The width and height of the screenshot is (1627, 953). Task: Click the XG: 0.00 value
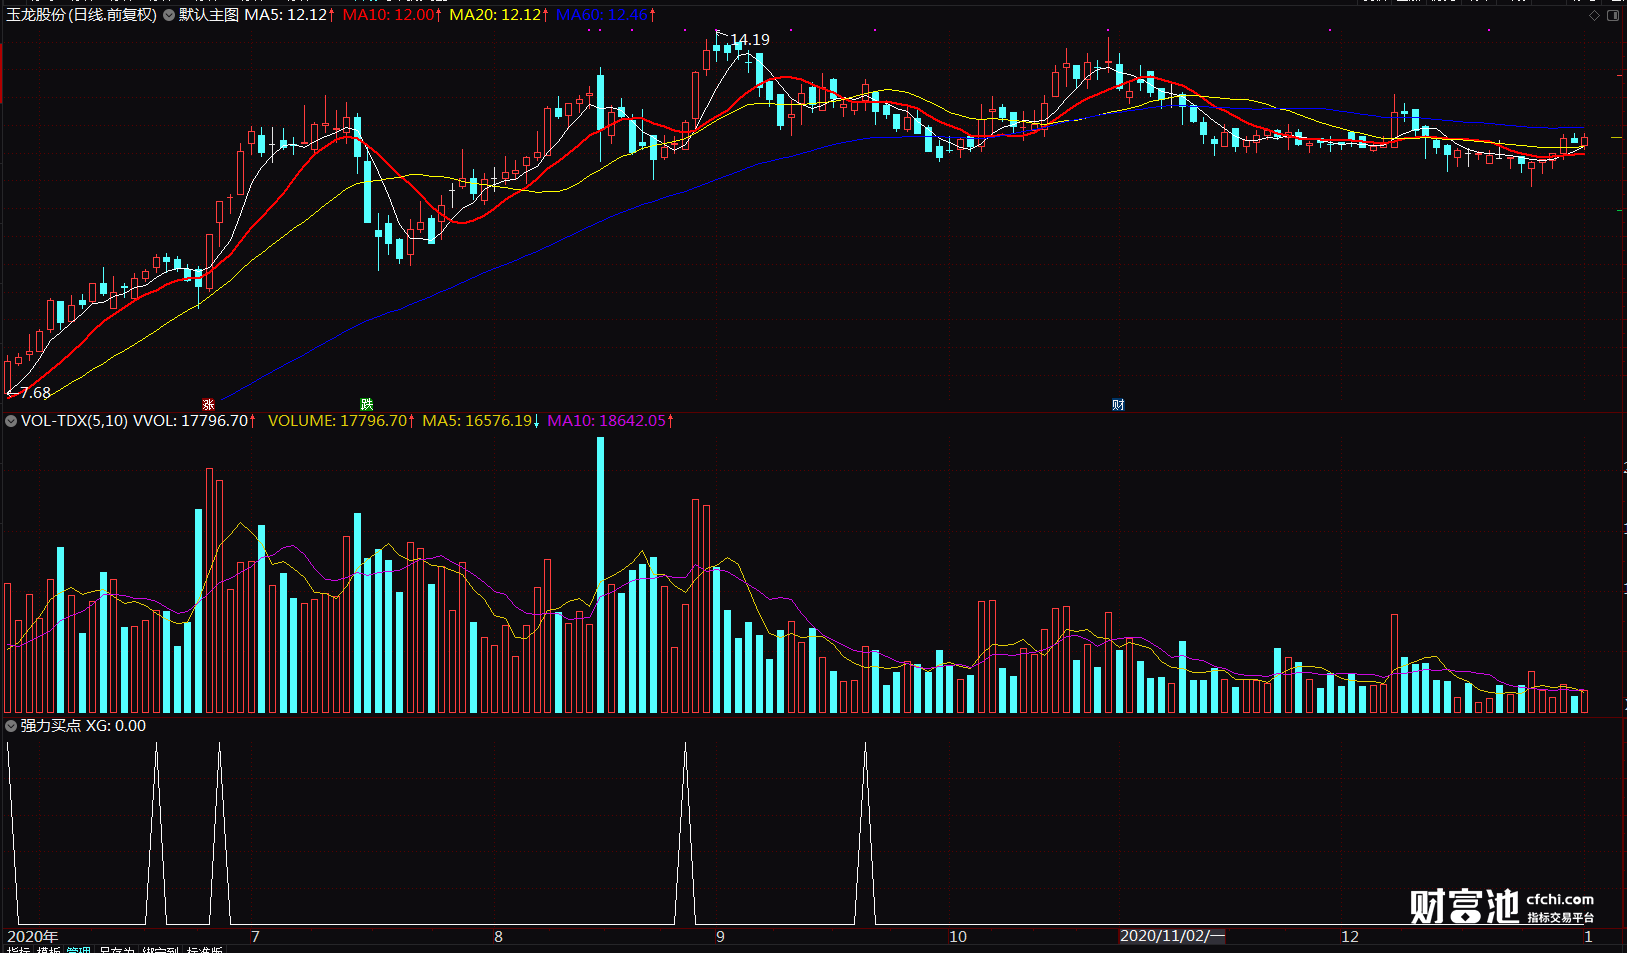[116, 726]
